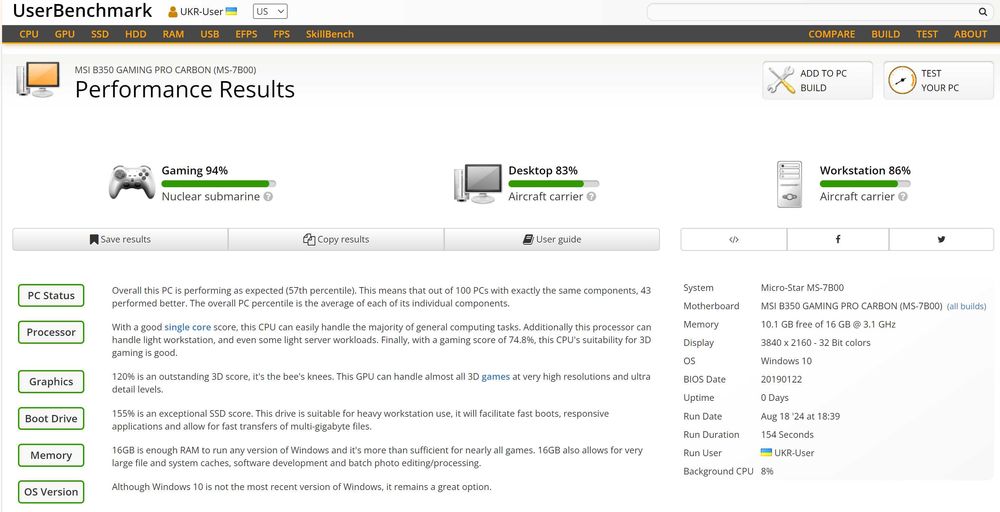Click the Copy results button
This screenshot has width=1000, height=512.
click(336, 239)
